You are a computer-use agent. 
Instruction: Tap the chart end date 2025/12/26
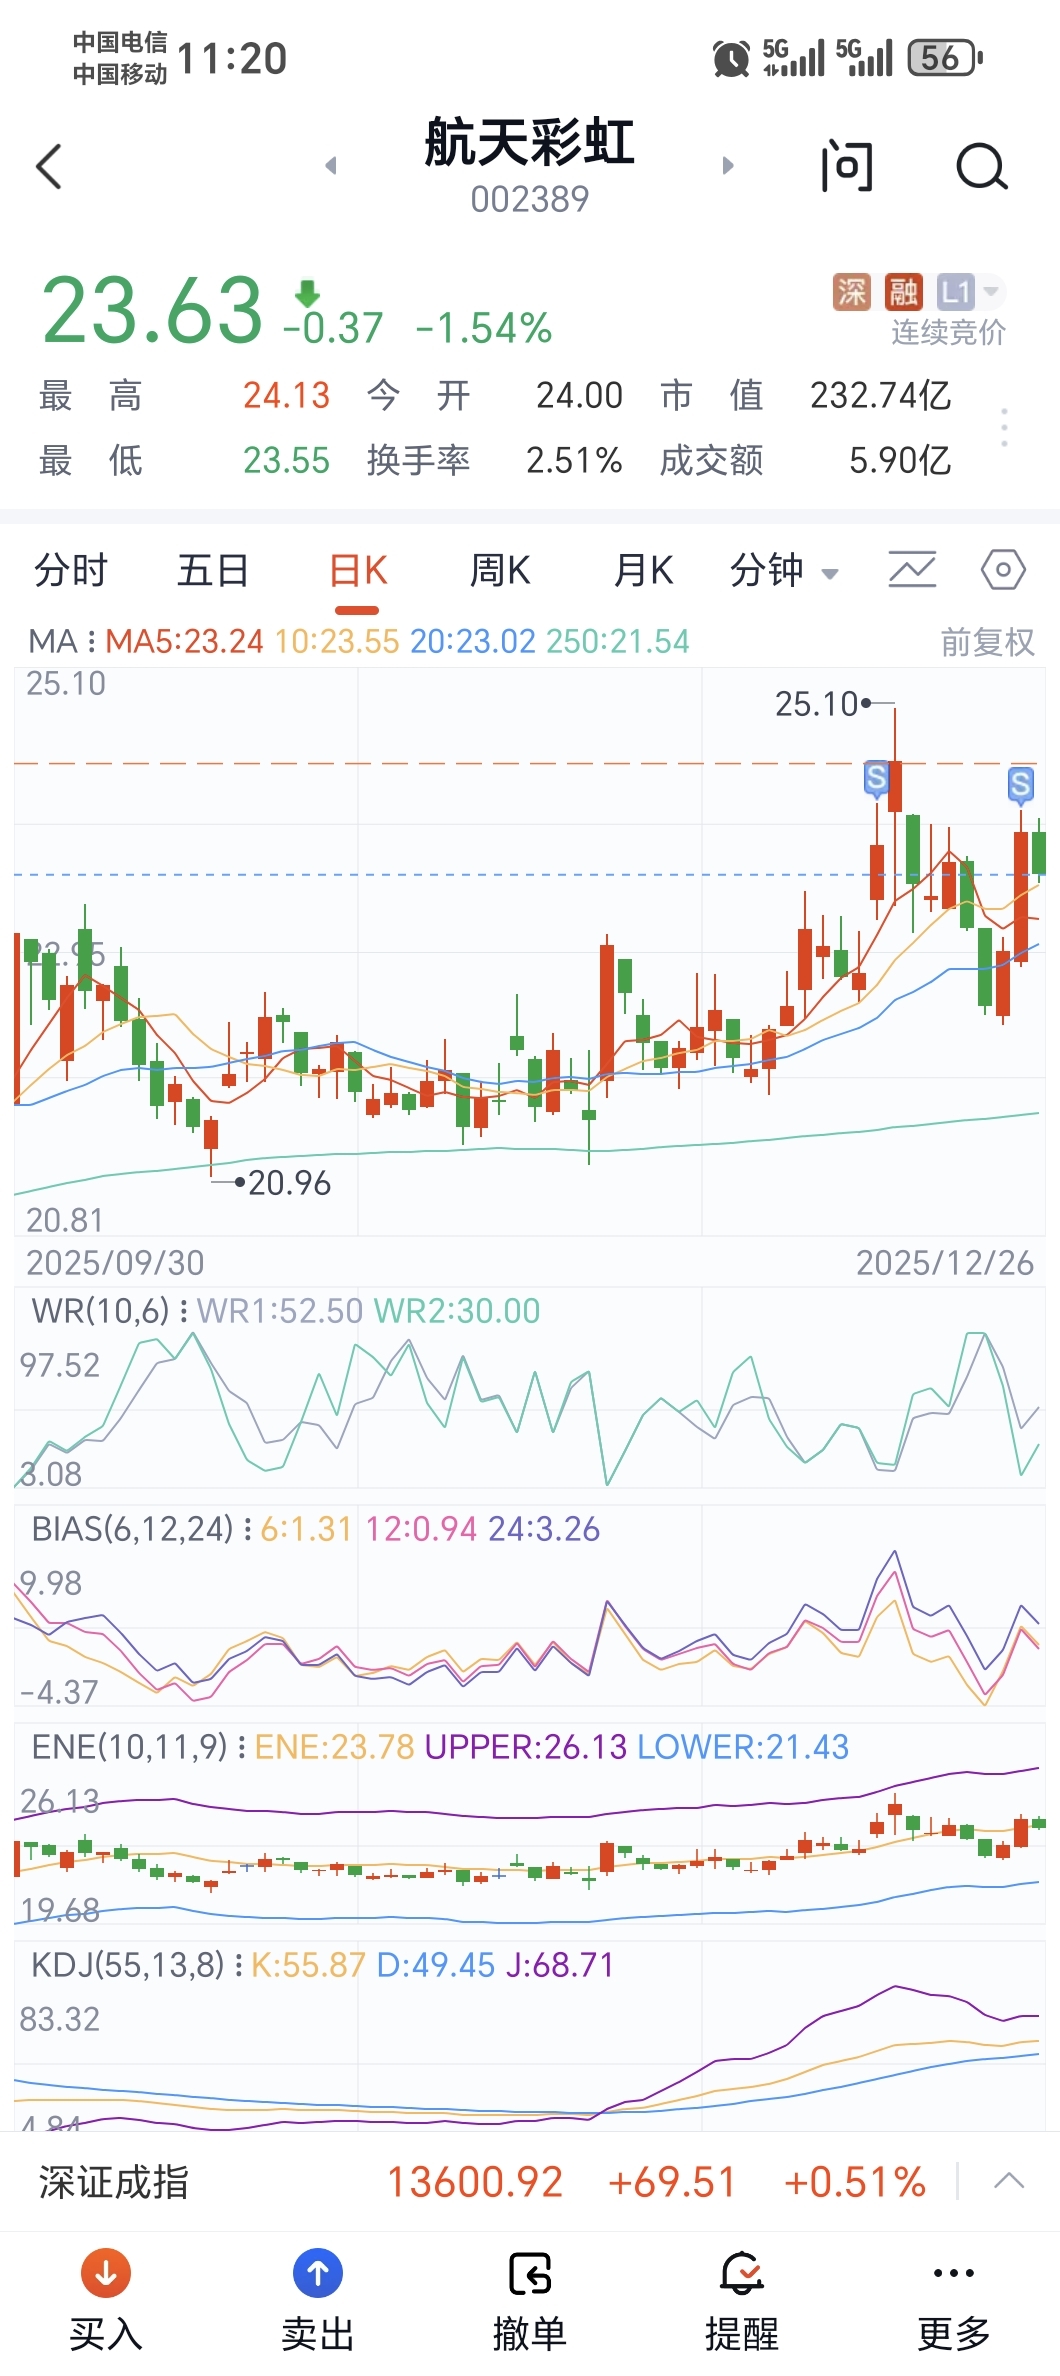[945, 1263]
